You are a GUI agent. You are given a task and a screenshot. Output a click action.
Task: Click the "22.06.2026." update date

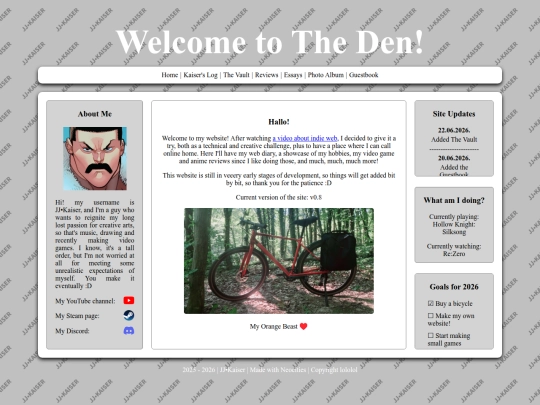454,130
